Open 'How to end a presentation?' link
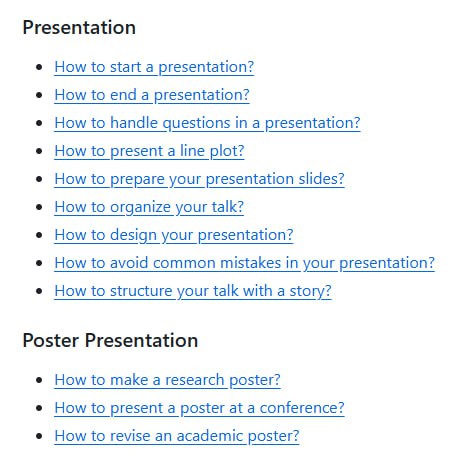This screenshot has height=461, width=459. tap(152, 95)
